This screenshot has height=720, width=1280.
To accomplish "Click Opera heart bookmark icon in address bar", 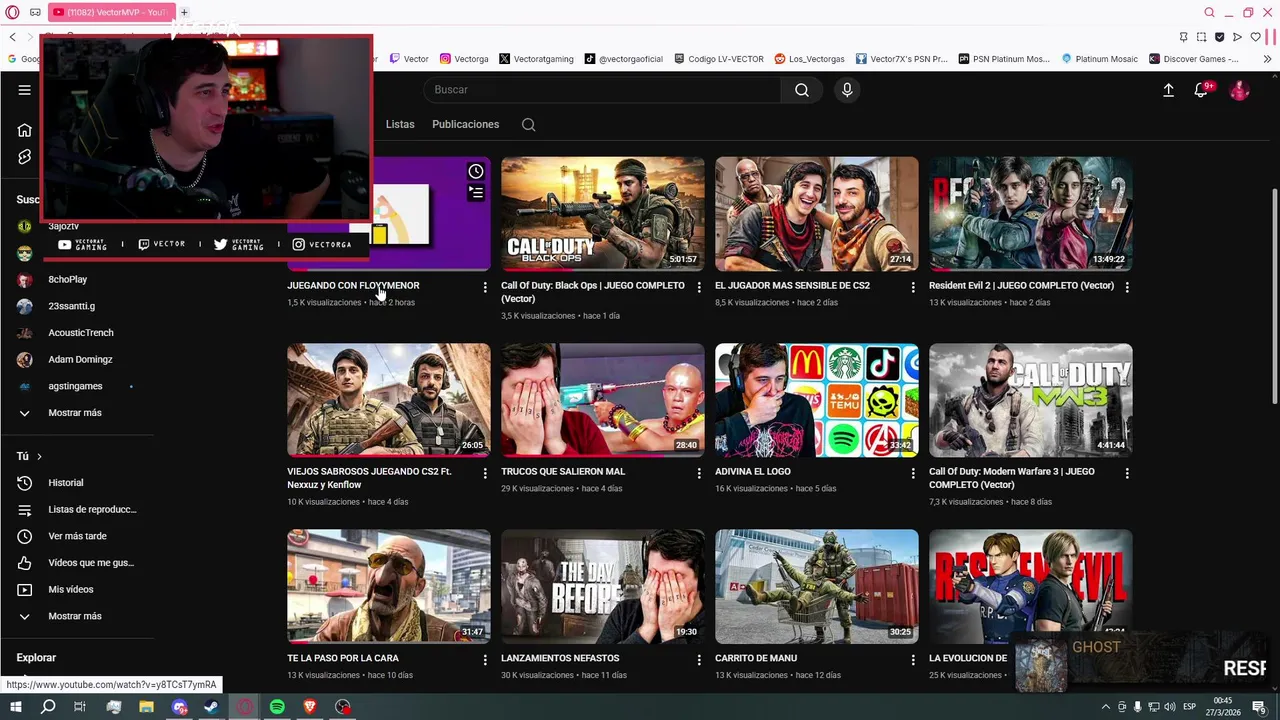I will pos(1255,37).
